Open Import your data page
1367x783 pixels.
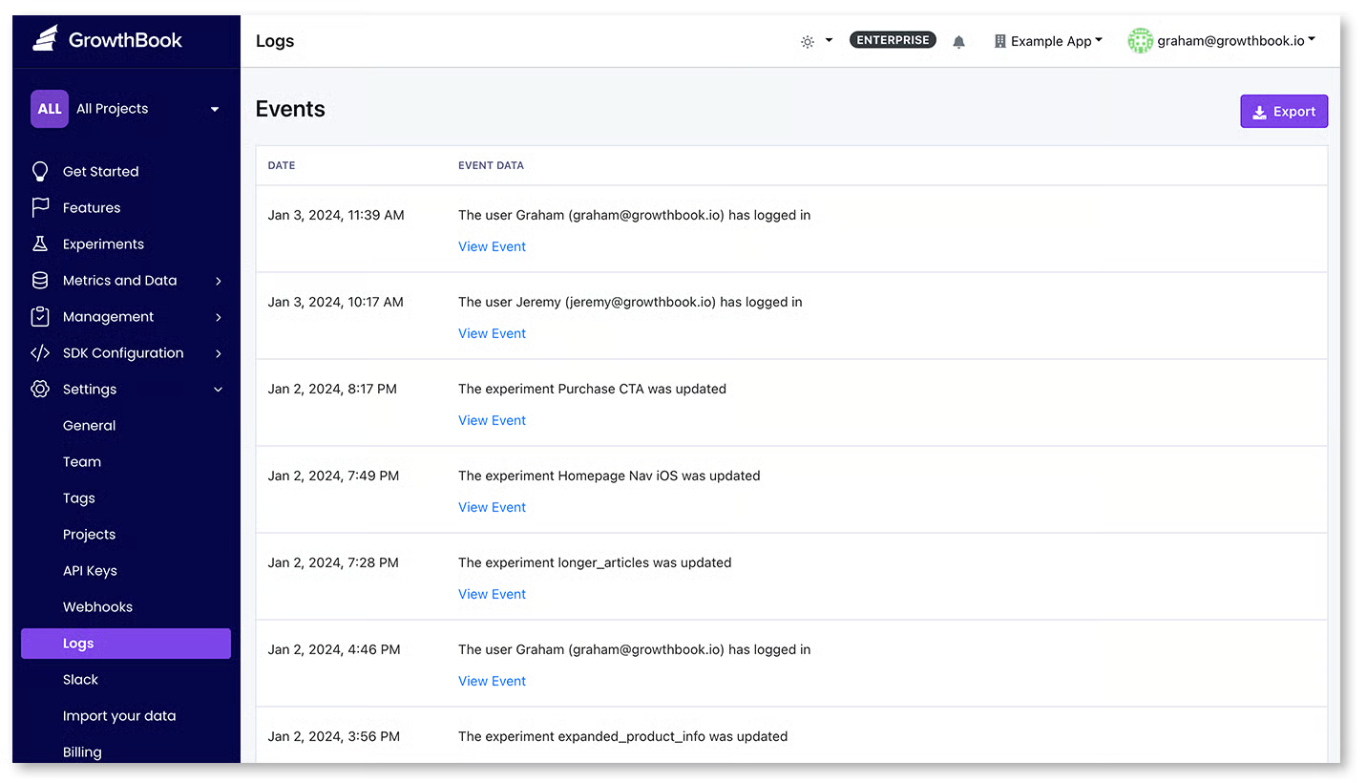[x=119, y=716]
